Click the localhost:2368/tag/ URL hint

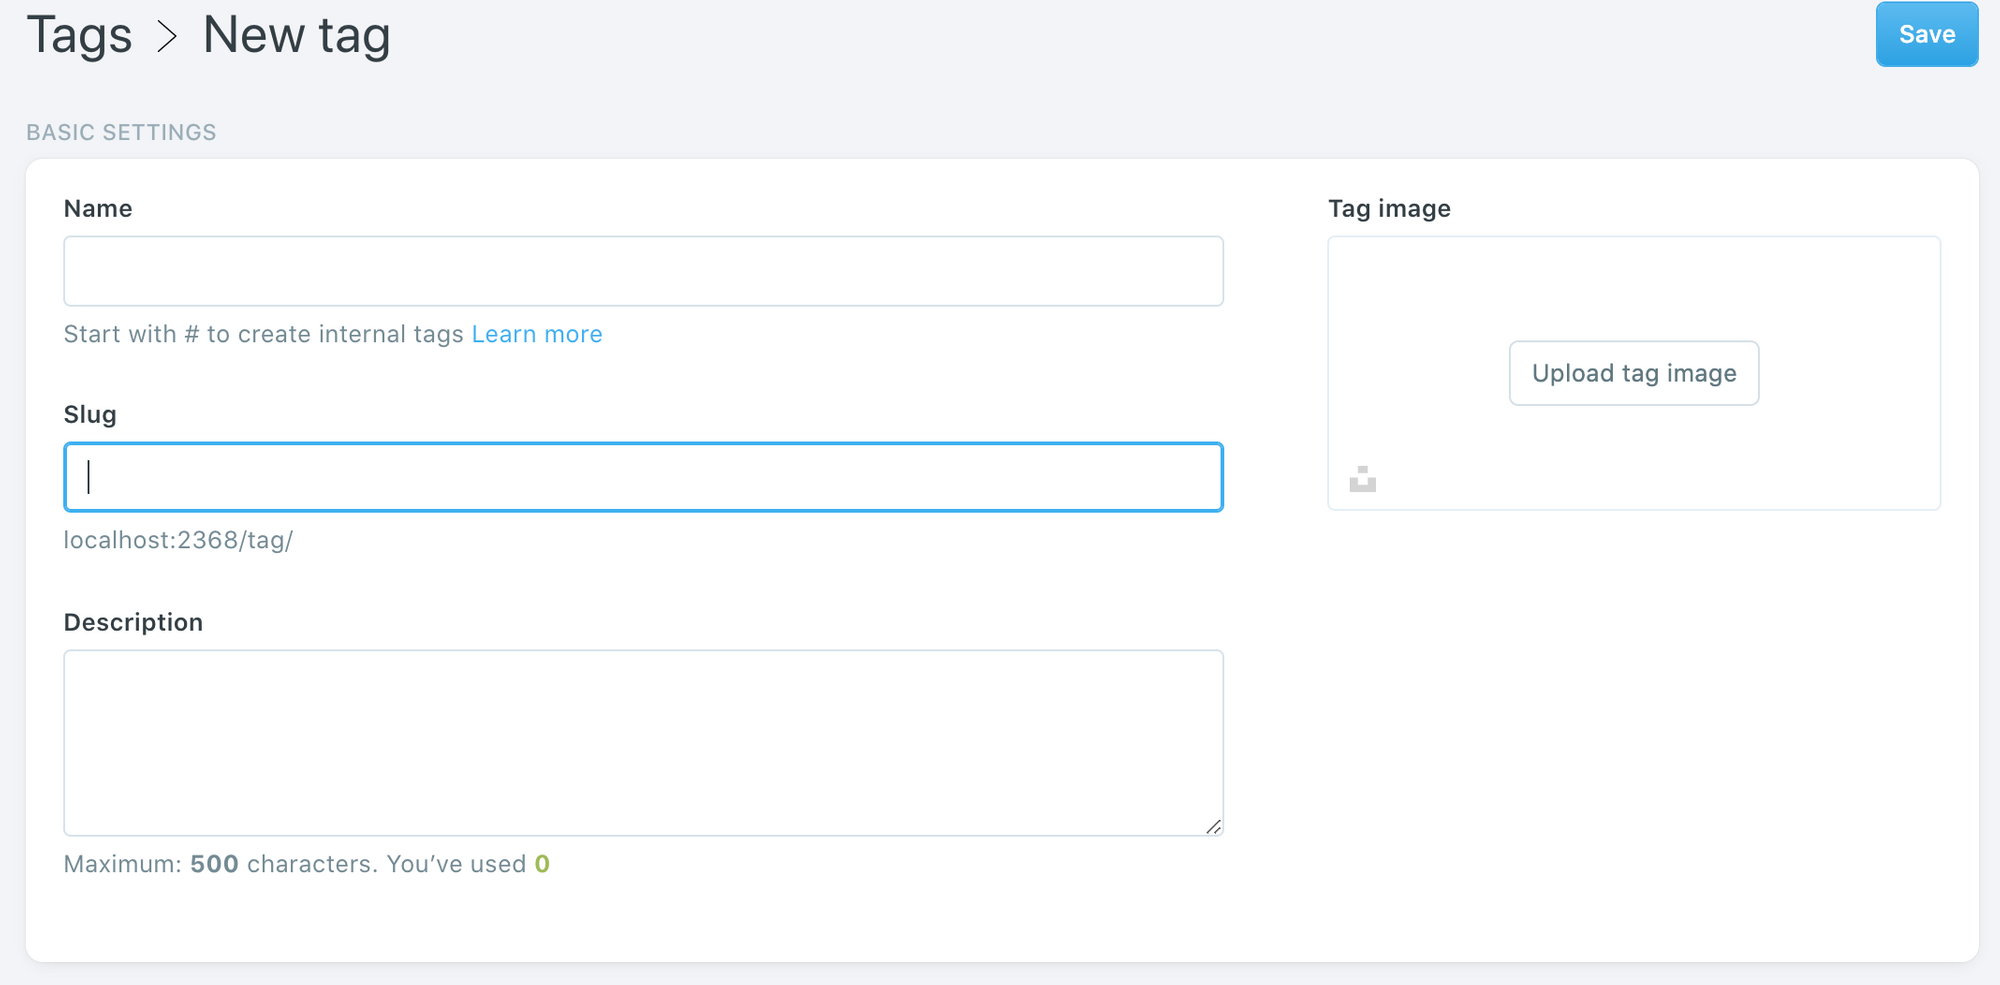click(x=179, y=540)
